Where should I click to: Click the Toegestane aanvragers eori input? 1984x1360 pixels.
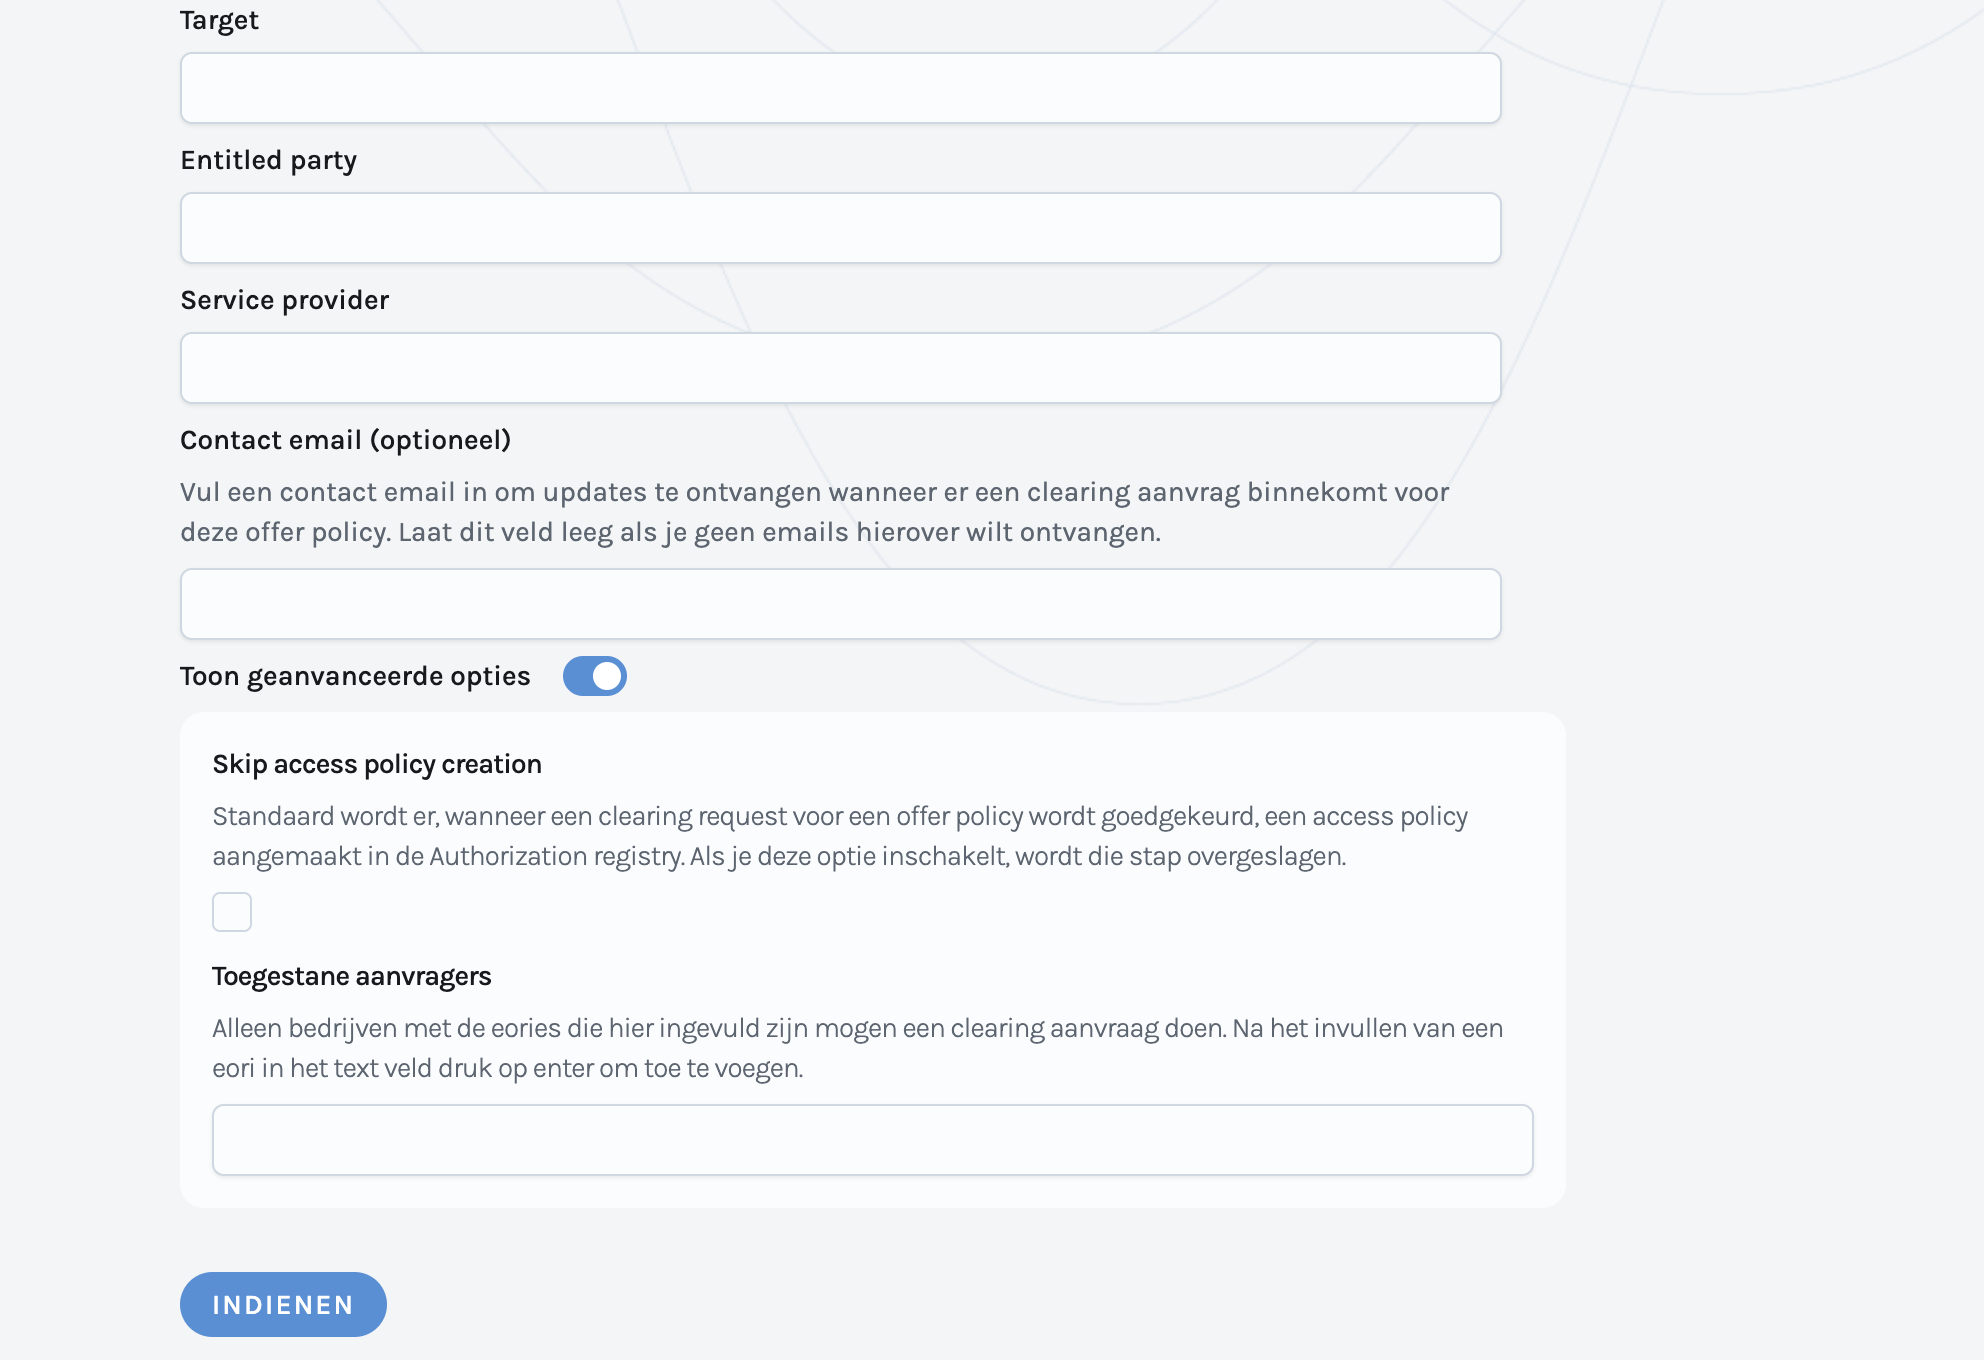872,1140
